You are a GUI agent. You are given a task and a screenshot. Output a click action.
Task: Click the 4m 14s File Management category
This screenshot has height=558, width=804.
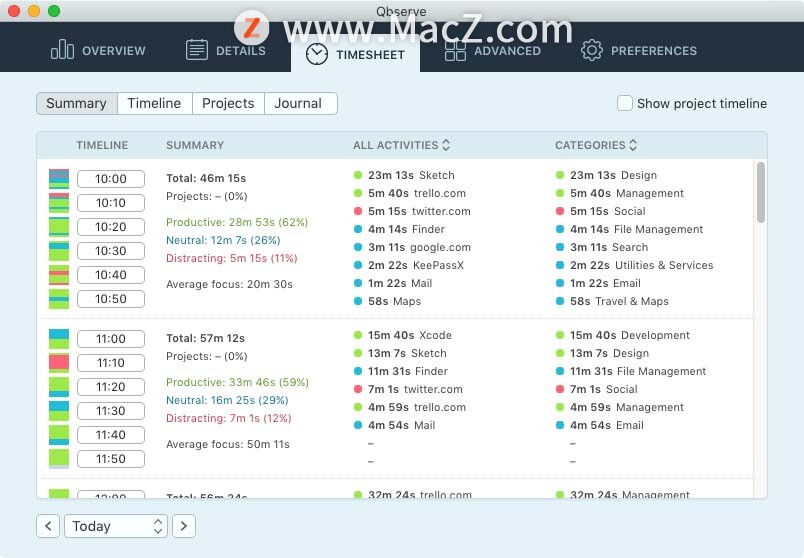tap(630, 229)
